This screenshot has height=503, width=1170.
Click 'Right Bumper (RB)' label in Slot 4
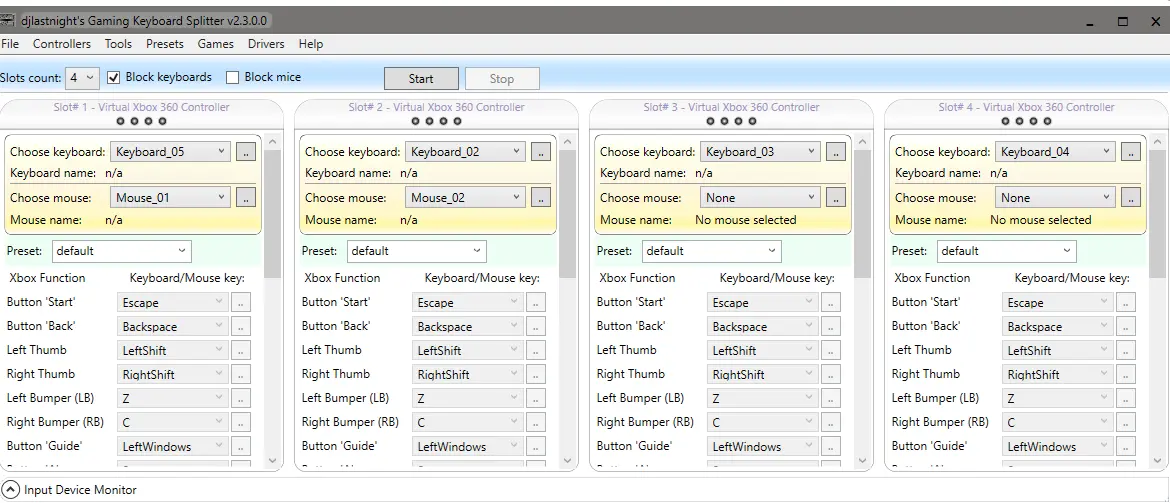click(939, 422)
